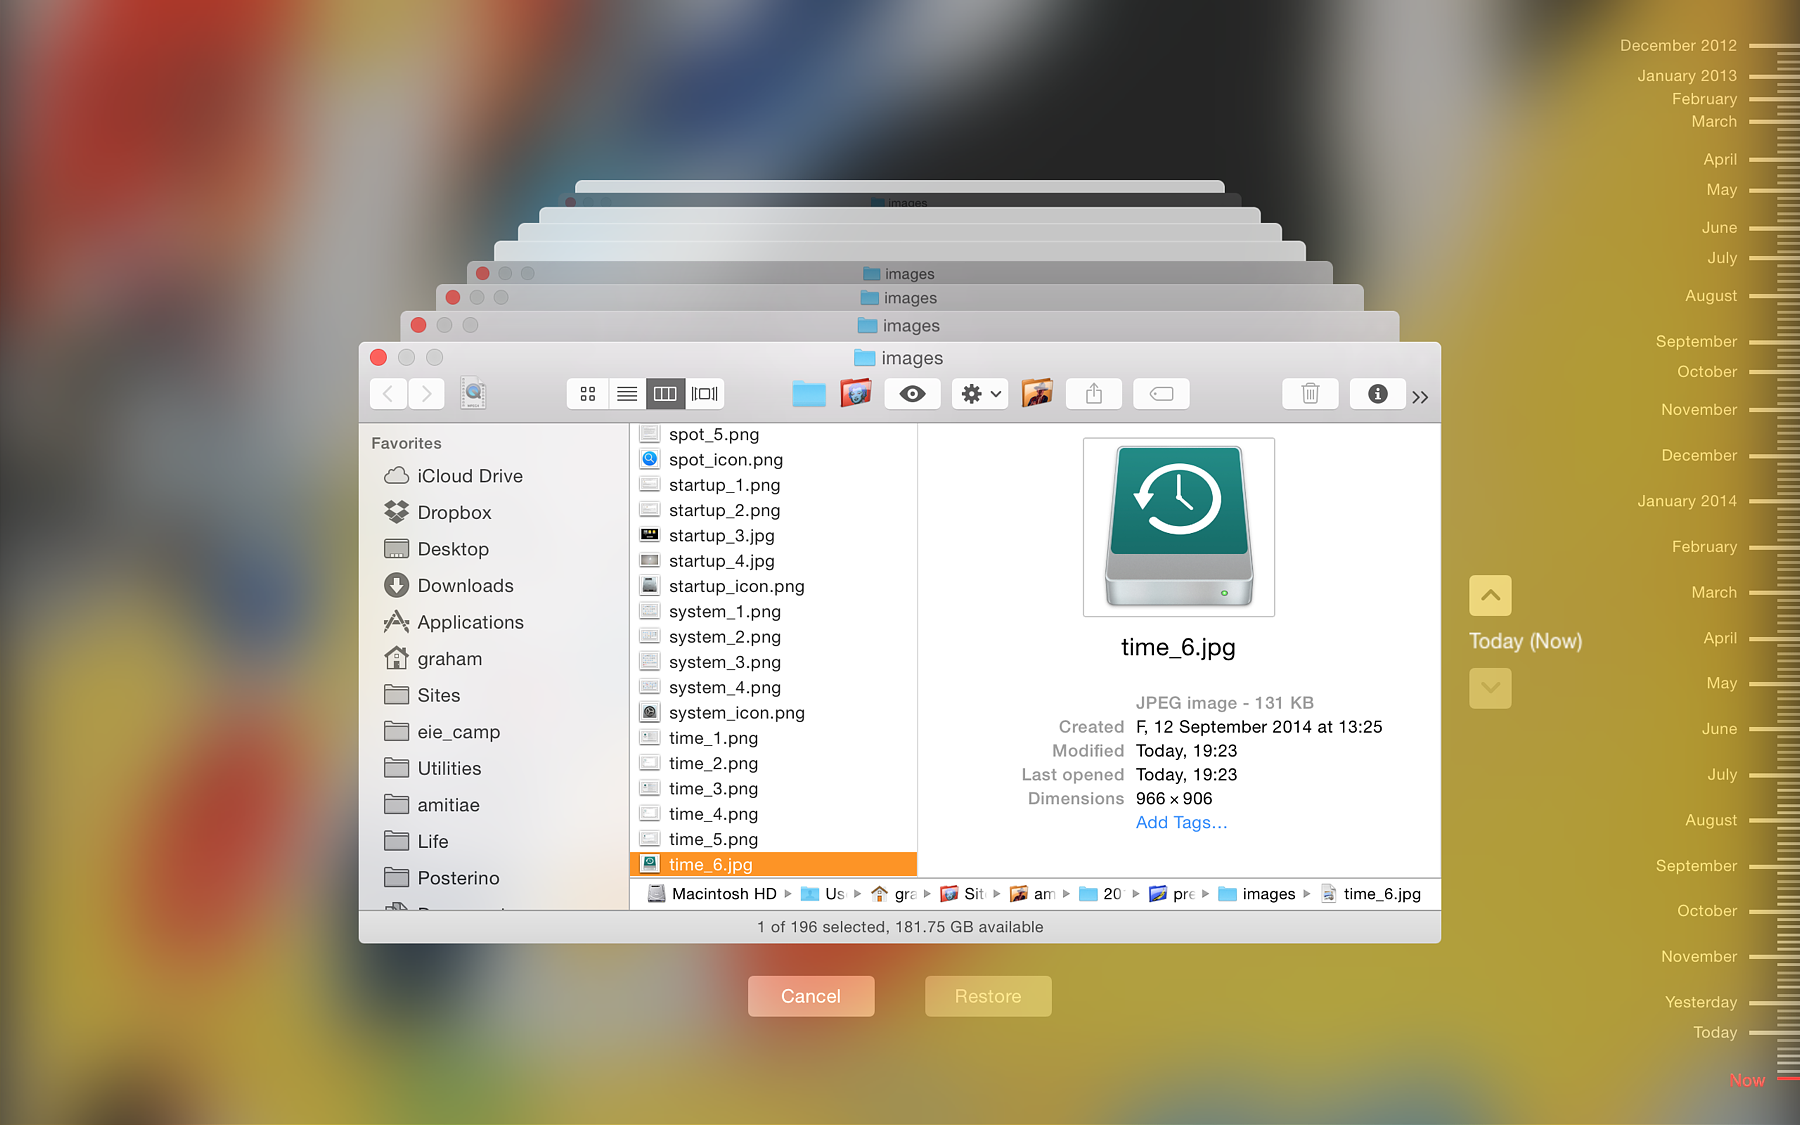The height and width of the screenshot is (1125, 1800).
Task: Switch to Cover Flow view
Action: (x=704, y=394)
